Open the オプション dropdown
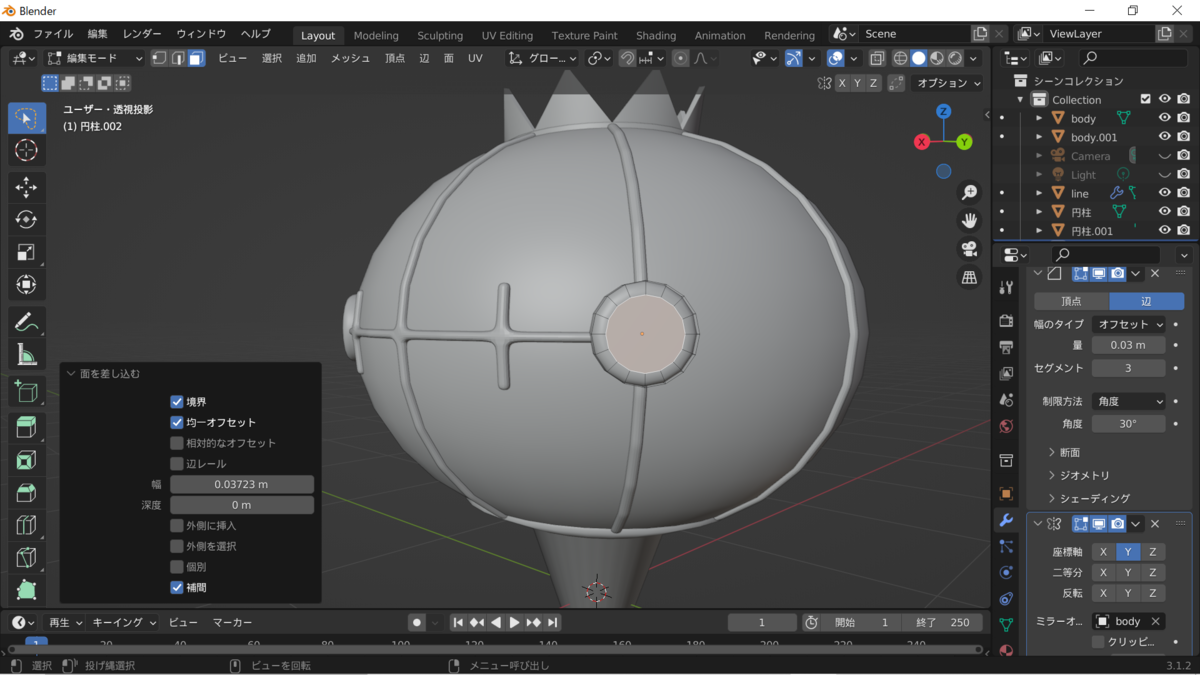 948,83
